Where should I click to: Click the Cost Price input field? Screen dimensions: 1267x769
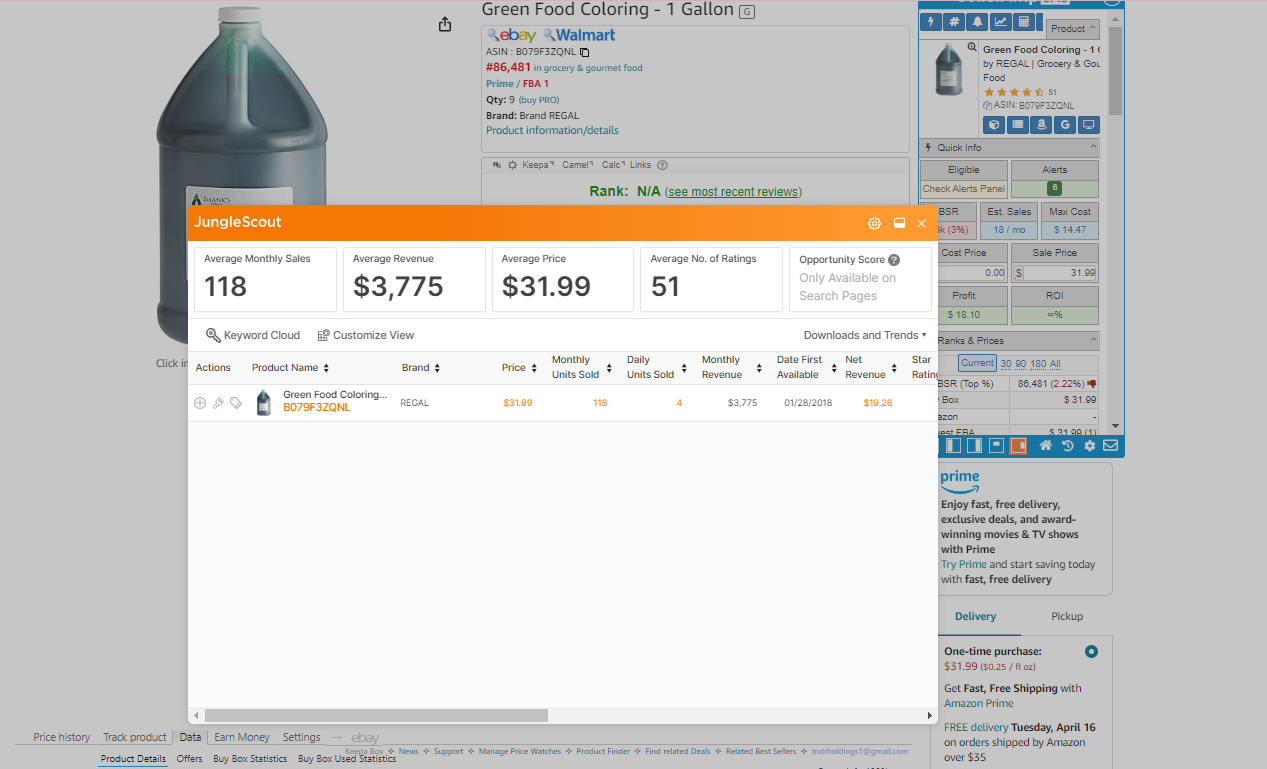click(x=970, y=272)
